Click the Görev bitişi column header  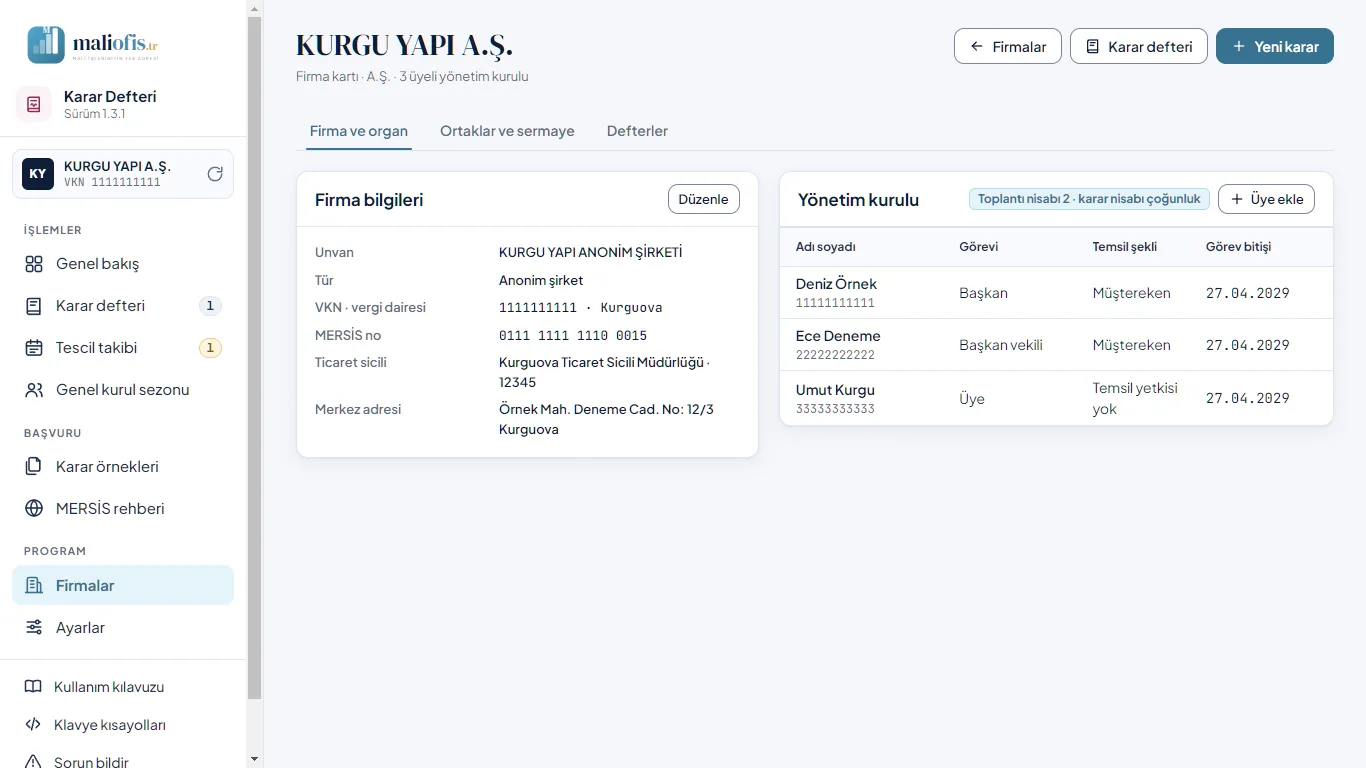[x=1238, y=247]
